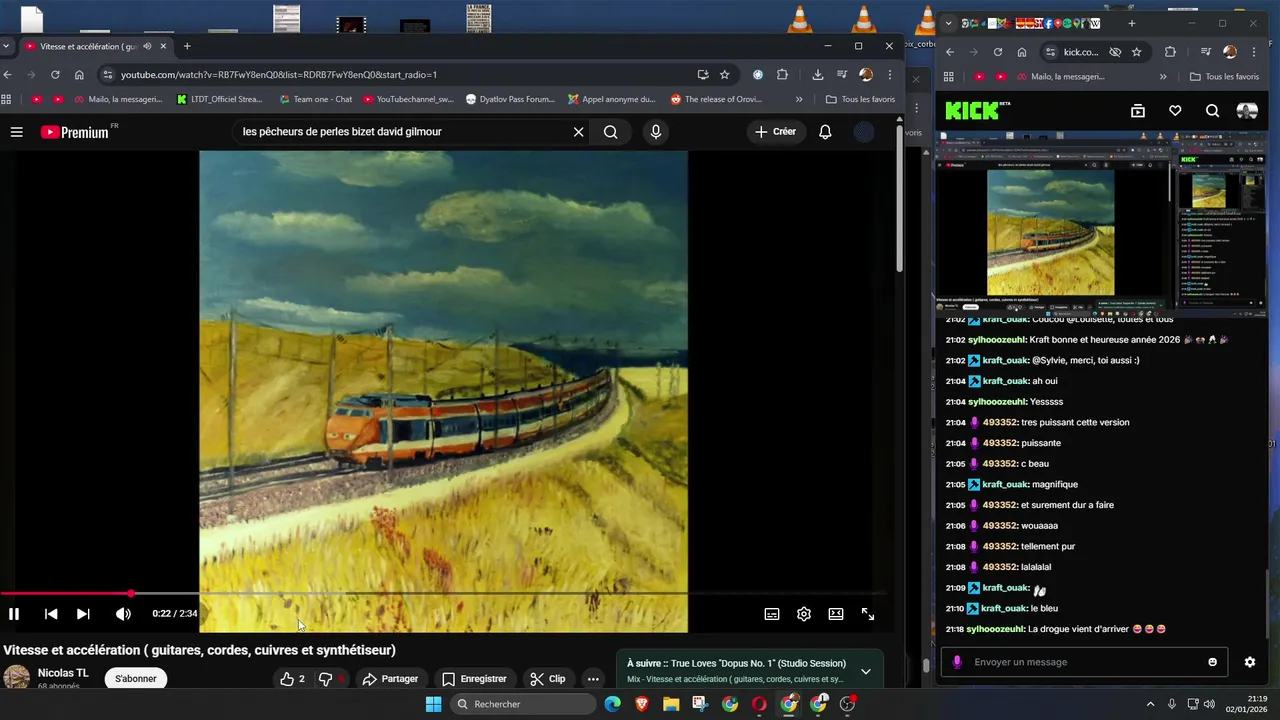The height and width of the screenshot is (720, 1280).
Task: Open tab search dropdown in YouTube window
Action: tap(6, 46)
